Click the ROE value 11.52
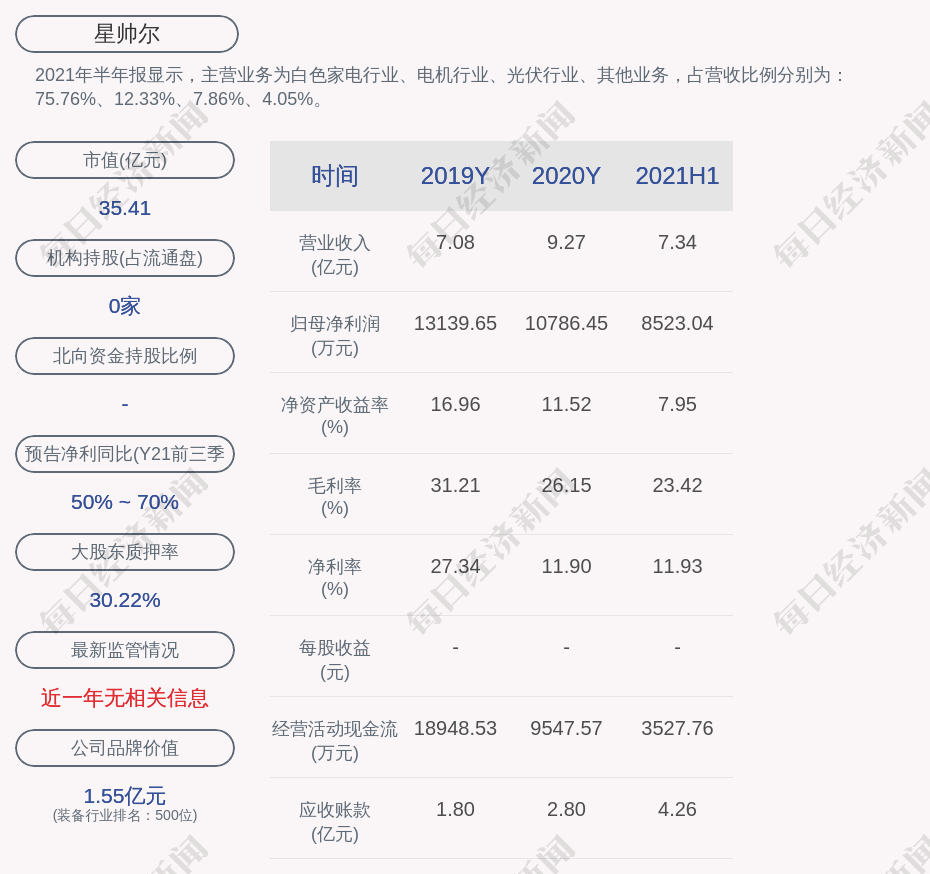 coord(566,404)
